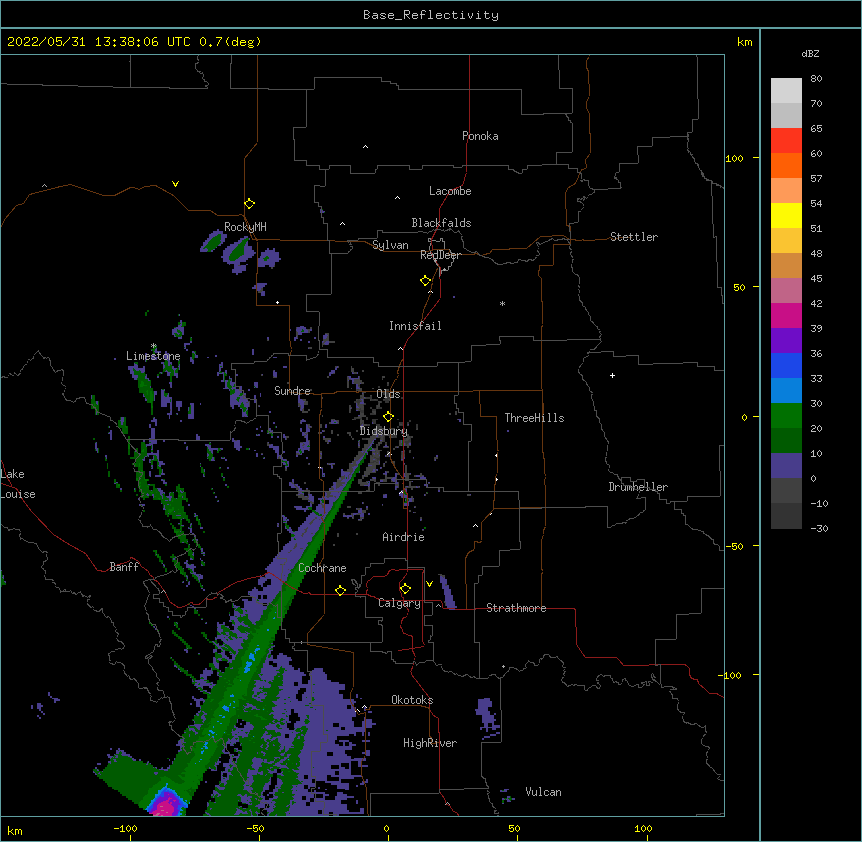Click the Innisfail label
This screenshot has width=862, height=842.
tap(415, 326)
